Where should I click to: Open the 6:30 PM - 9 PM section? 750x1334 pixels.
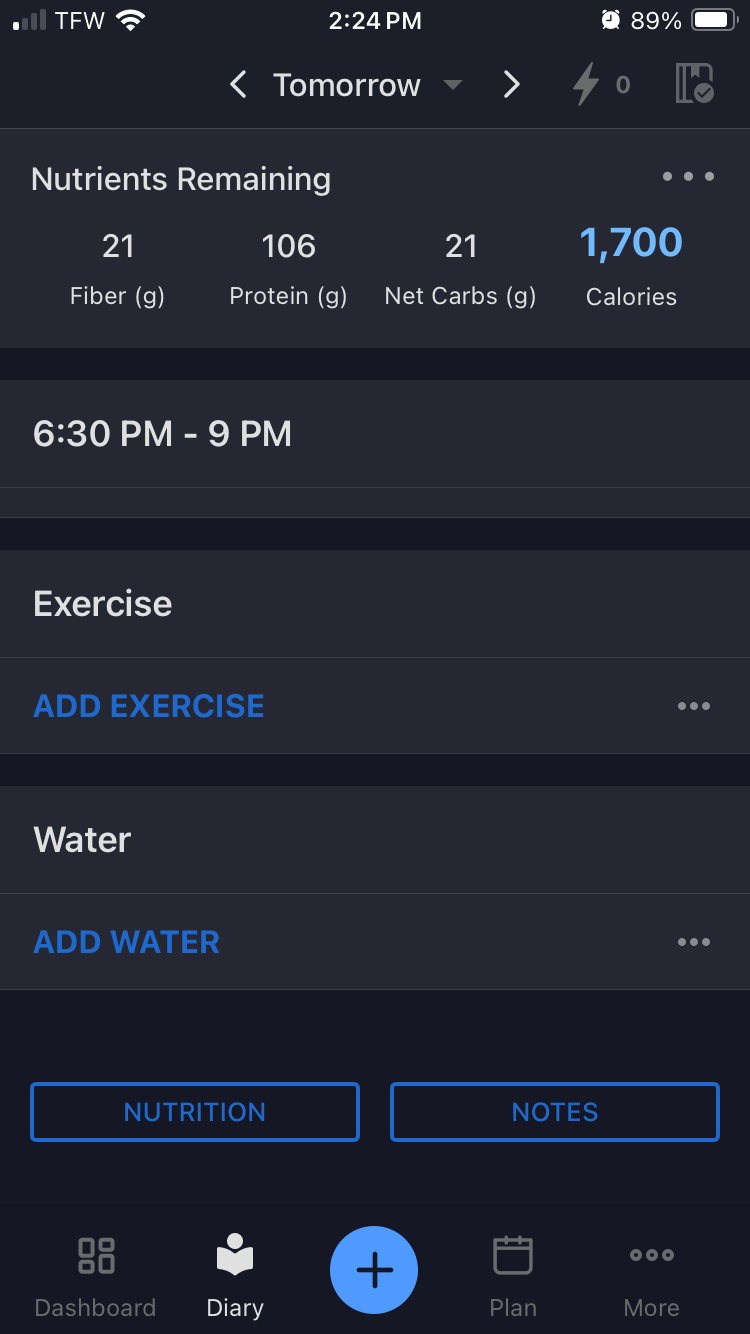tap(375, 434)
